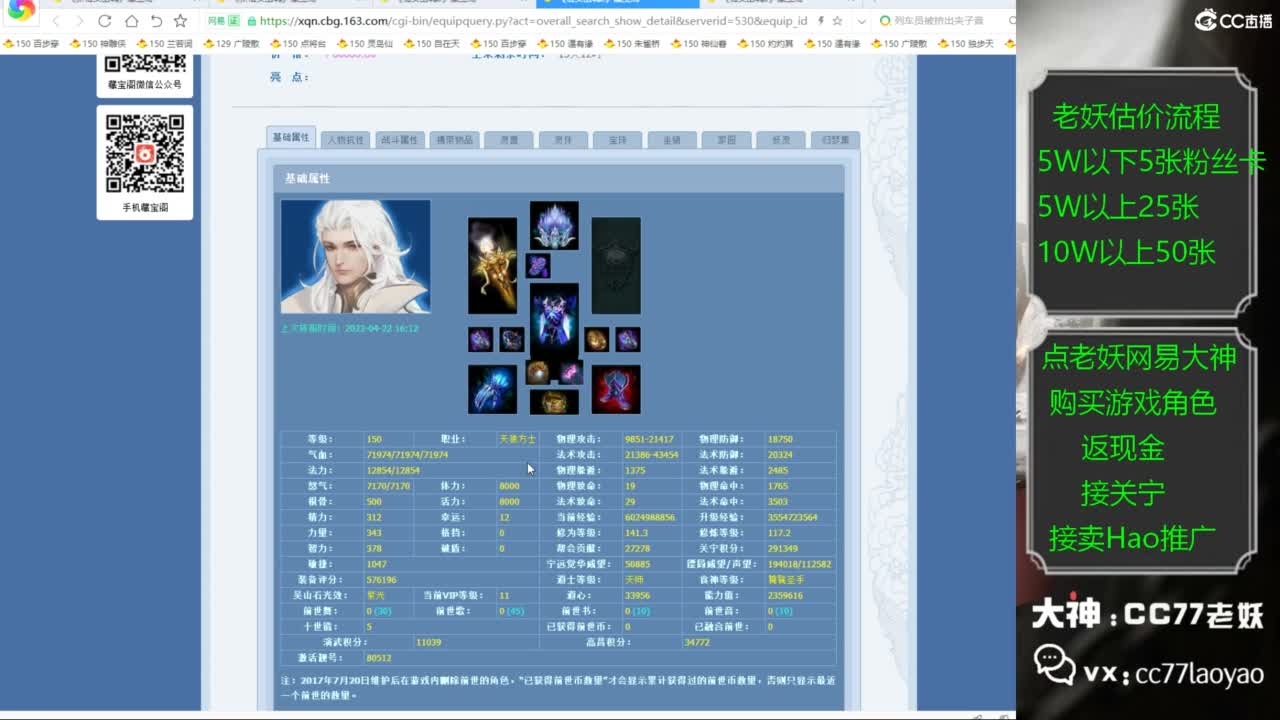
Task: Click the golden belt icon below the armor
Action: pyautogui.click(x=554, y=402)
